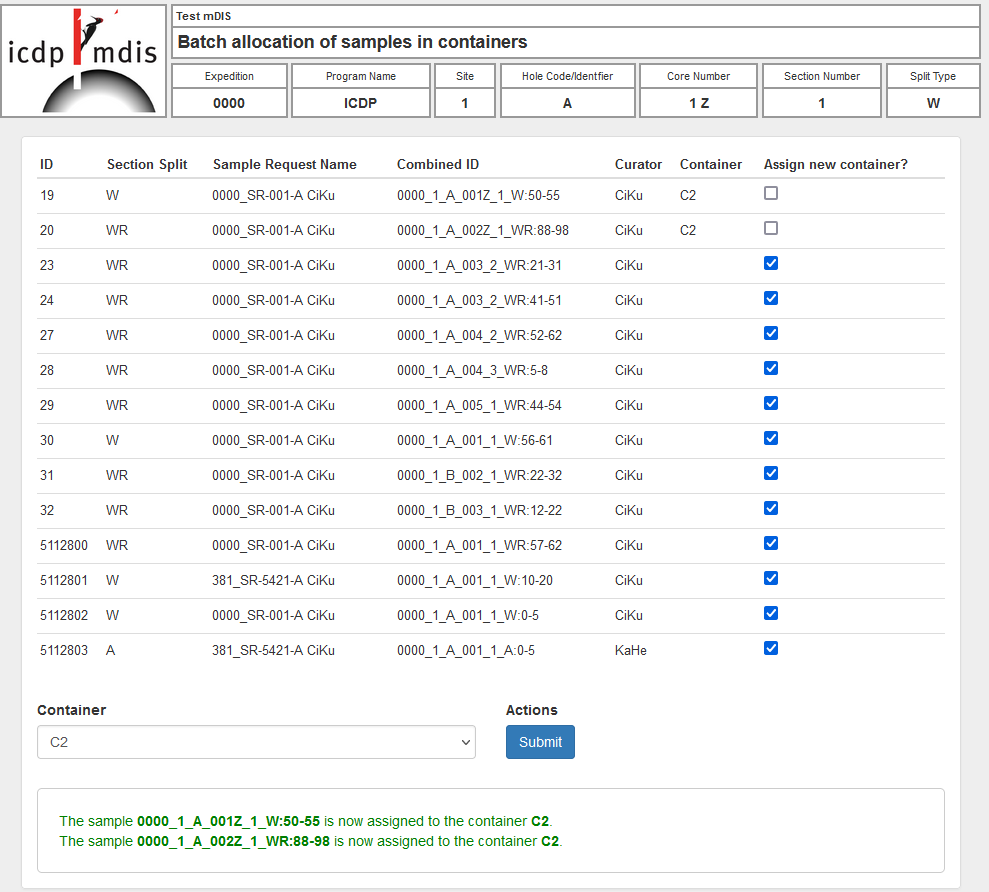989x892 pixels.
Task: Click the Submit button
Action: coord(540,742)
